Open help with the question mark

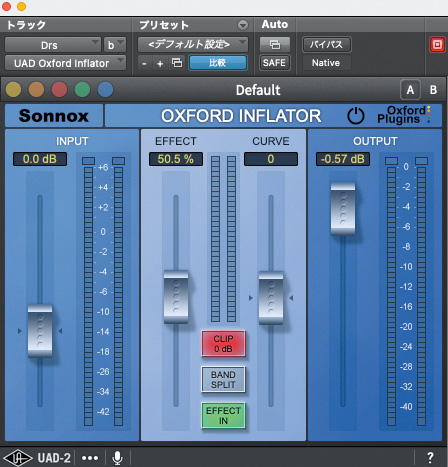click(x=430, y=457)
